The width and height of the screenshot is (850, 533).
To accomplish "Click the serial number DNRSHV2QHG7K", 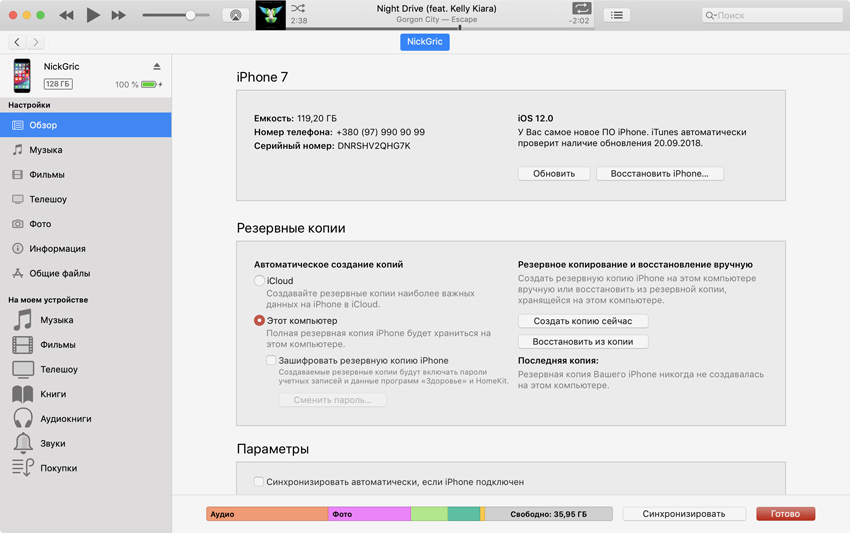I will [374, 146].
